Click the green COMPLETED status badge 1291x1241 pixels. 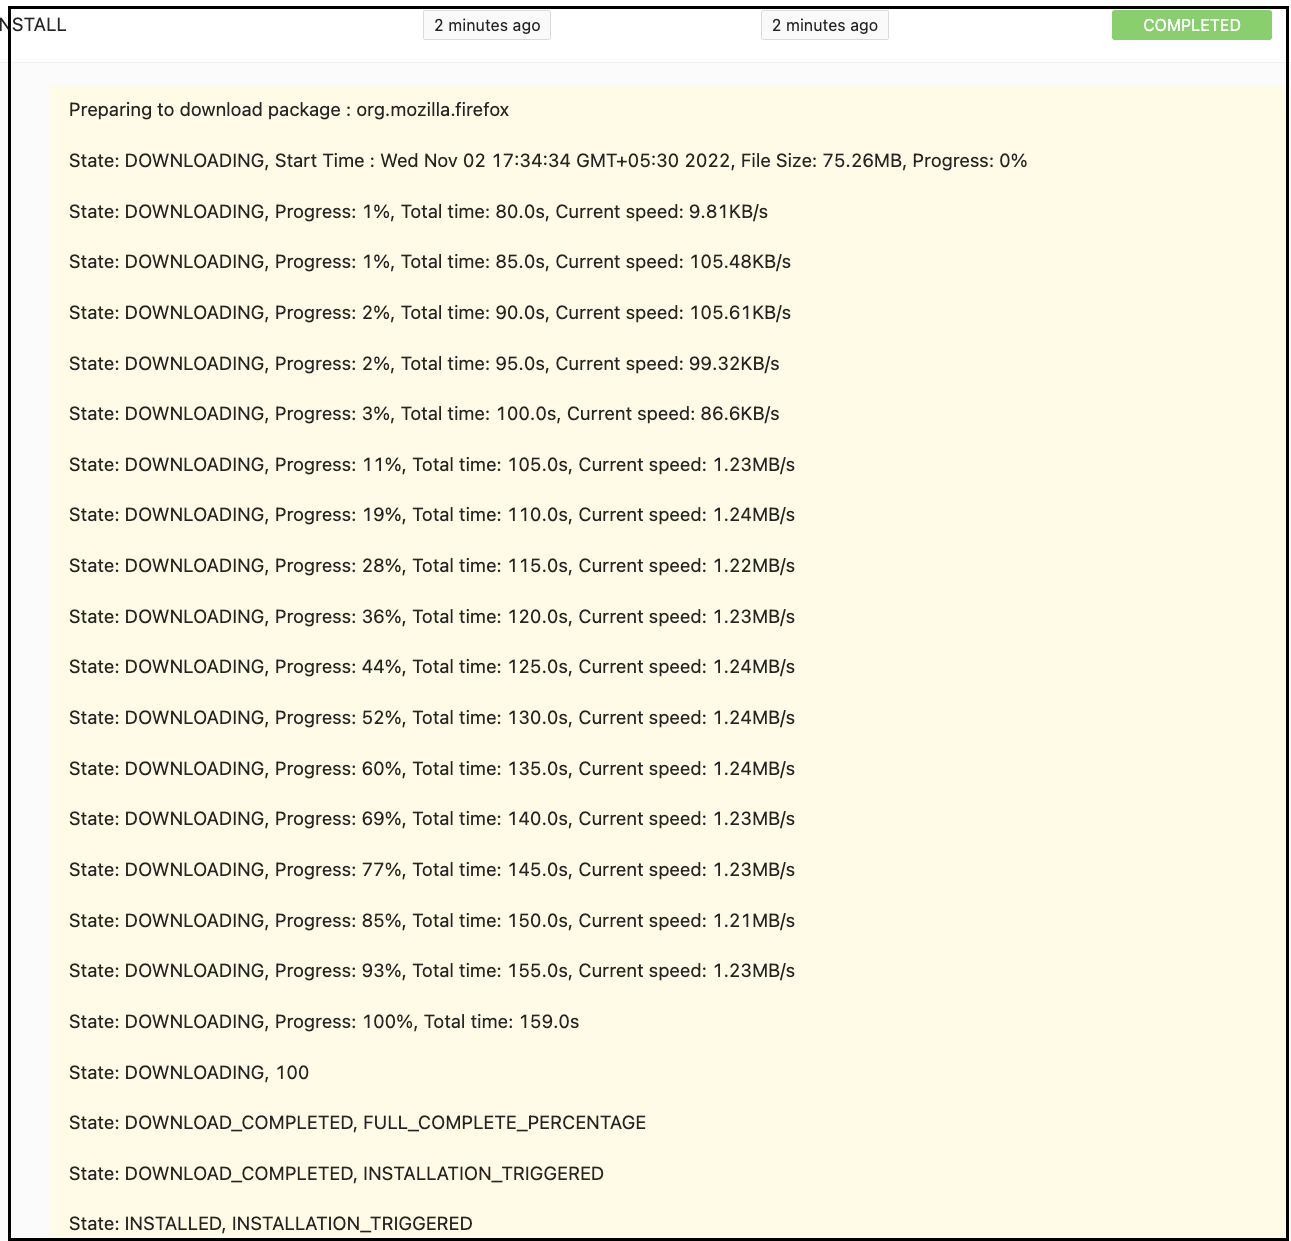point(1190,26)
